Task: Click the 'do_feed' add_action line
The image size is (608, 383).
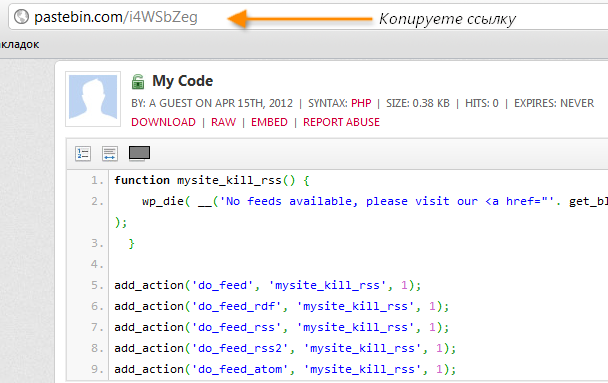Action: click(268, 285)
